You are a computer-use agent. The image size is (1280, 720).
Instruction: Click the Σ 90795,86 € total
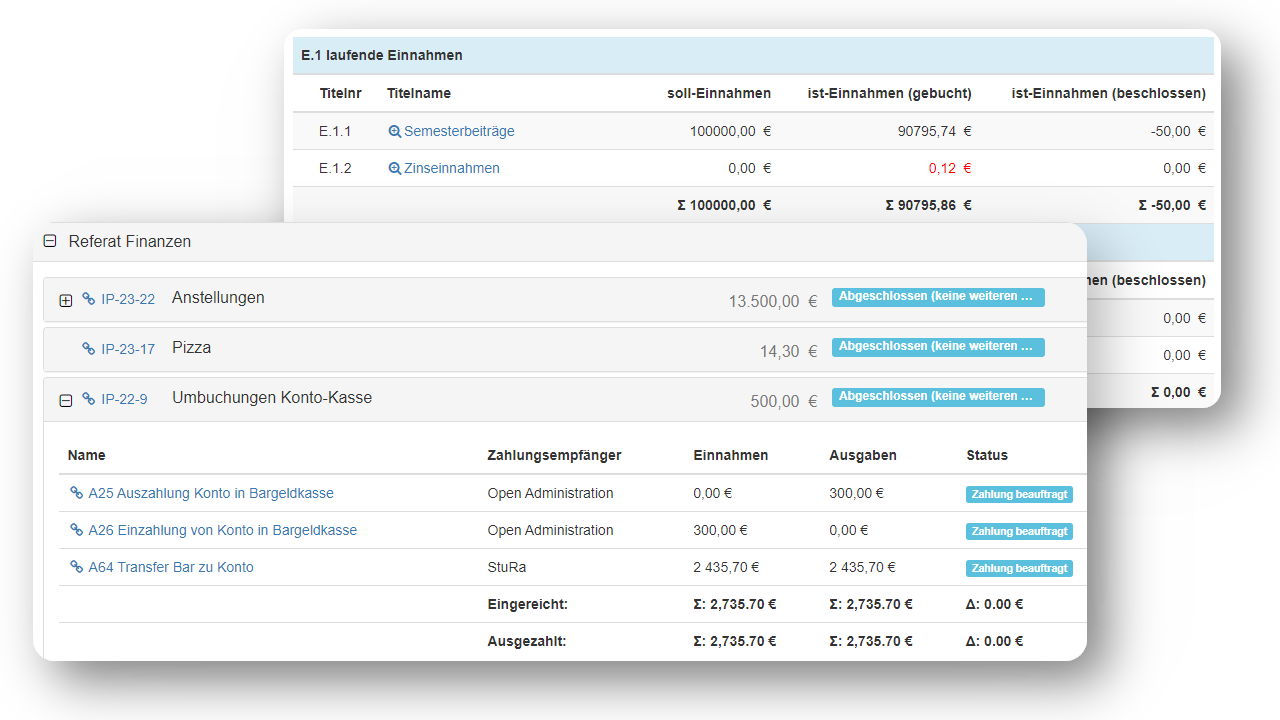[928, 205]
